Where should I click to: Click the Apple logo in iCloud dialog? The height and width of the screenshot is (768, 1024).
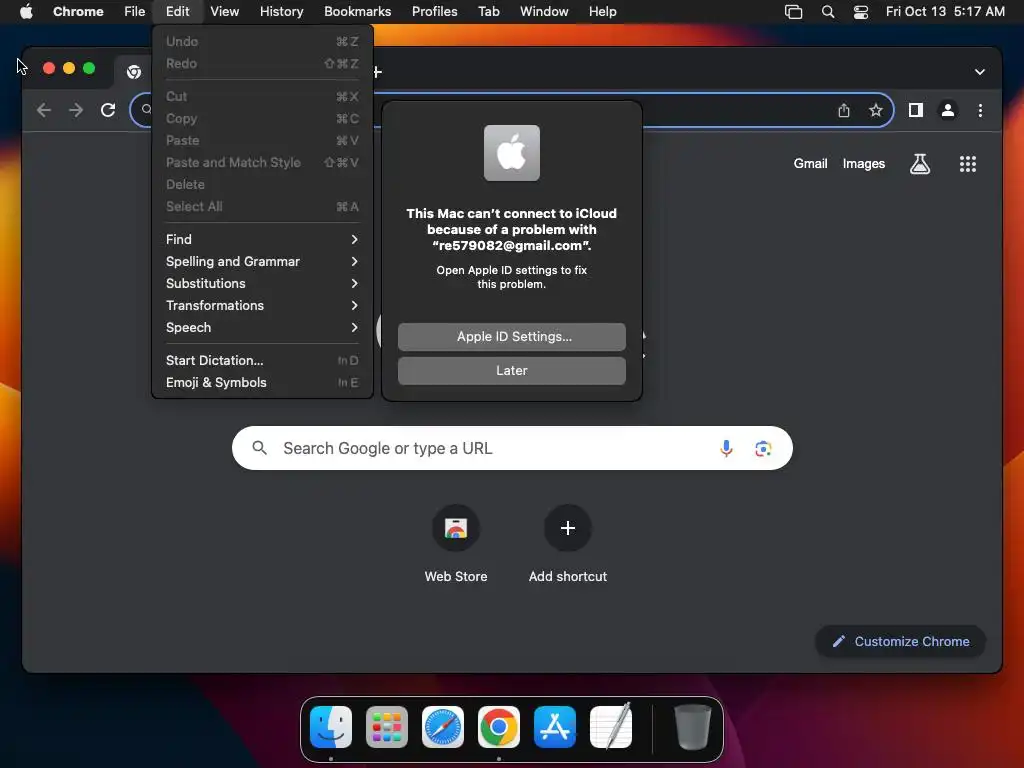coord(511,153)
